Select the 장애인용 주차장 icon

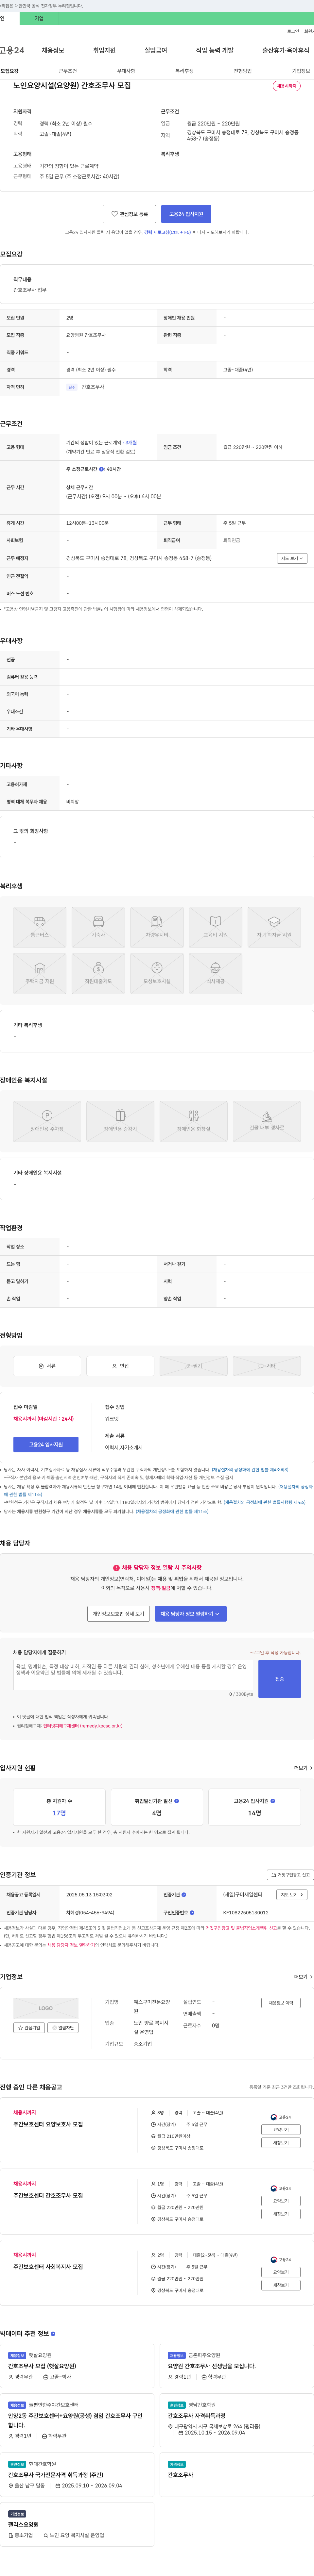tap(47, 1121)
